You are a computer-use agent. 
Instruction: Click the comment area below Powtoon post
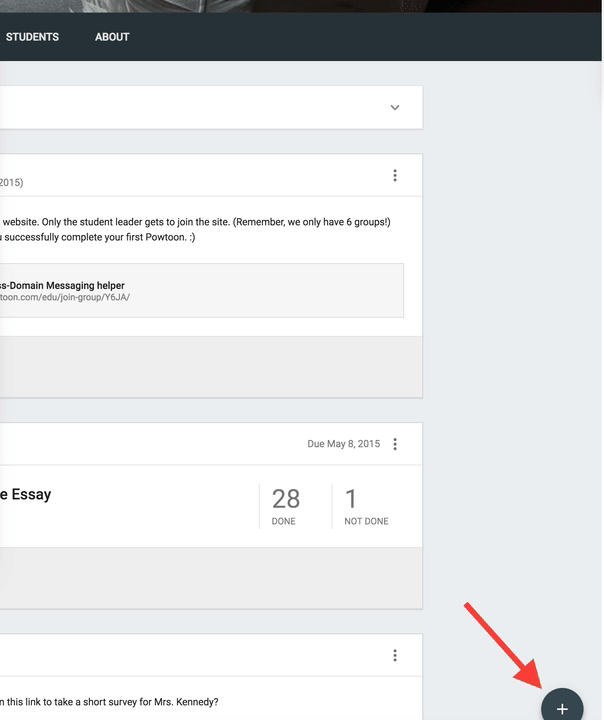200,366
